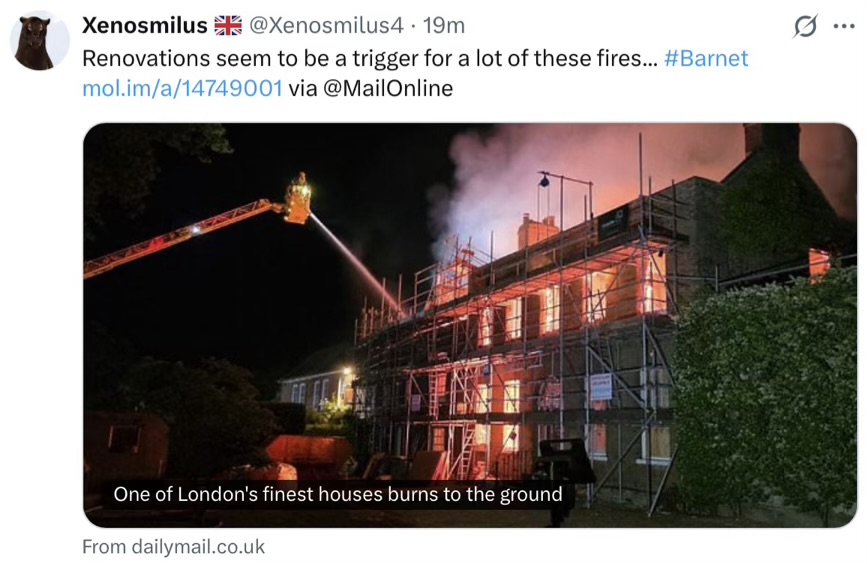Click the 19m timestamp
The height and width of the screenshot is (564, 867).
(443, 25)
